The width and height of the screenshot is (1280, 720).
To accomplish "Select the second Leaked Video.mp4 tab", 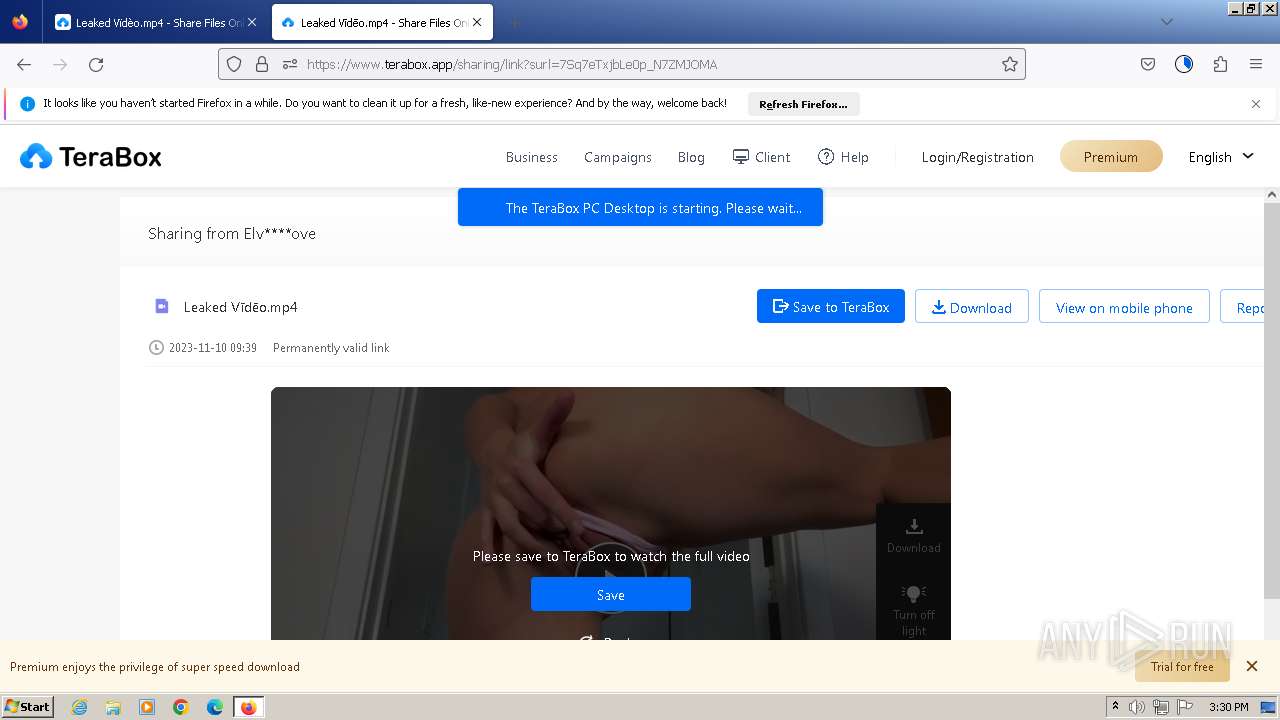I will (382, 22).
